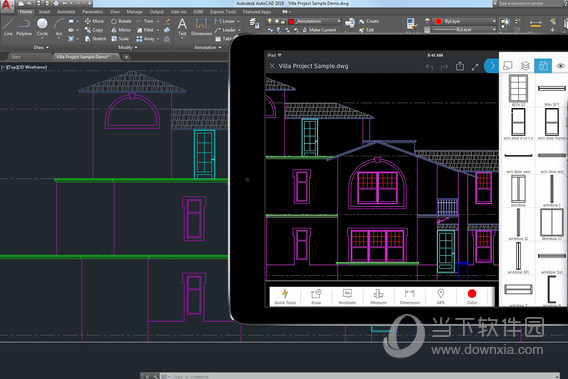Close Villa Project Sample.dwg on iPad
568x379 pixels.
tap(272, 66)
